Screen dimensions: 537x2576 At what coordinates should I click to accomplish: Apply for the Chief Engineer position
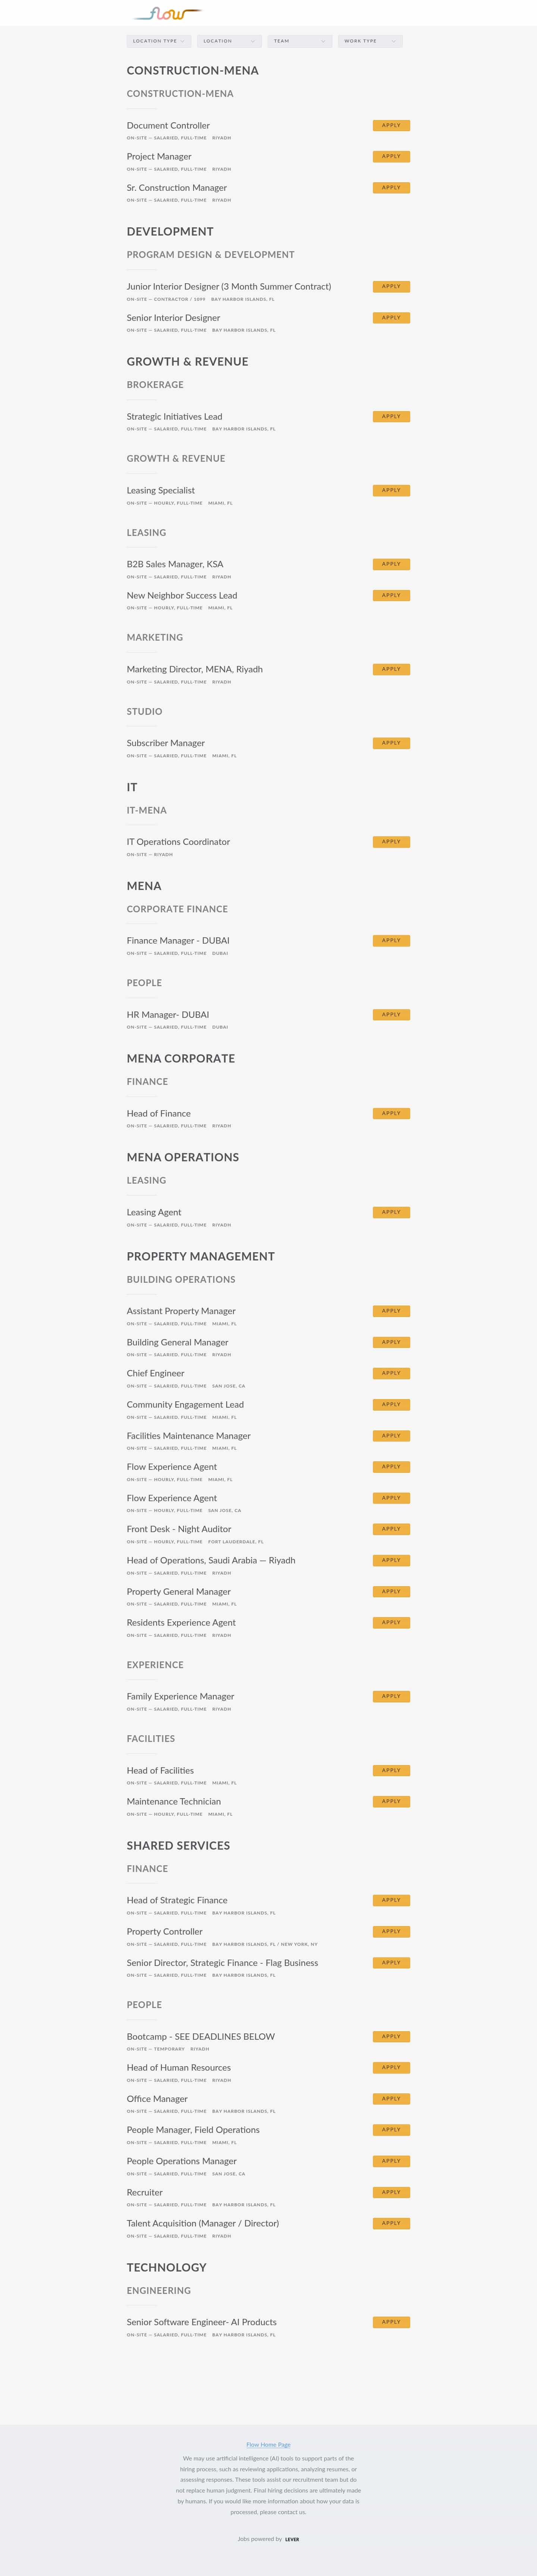point(391,1373)
